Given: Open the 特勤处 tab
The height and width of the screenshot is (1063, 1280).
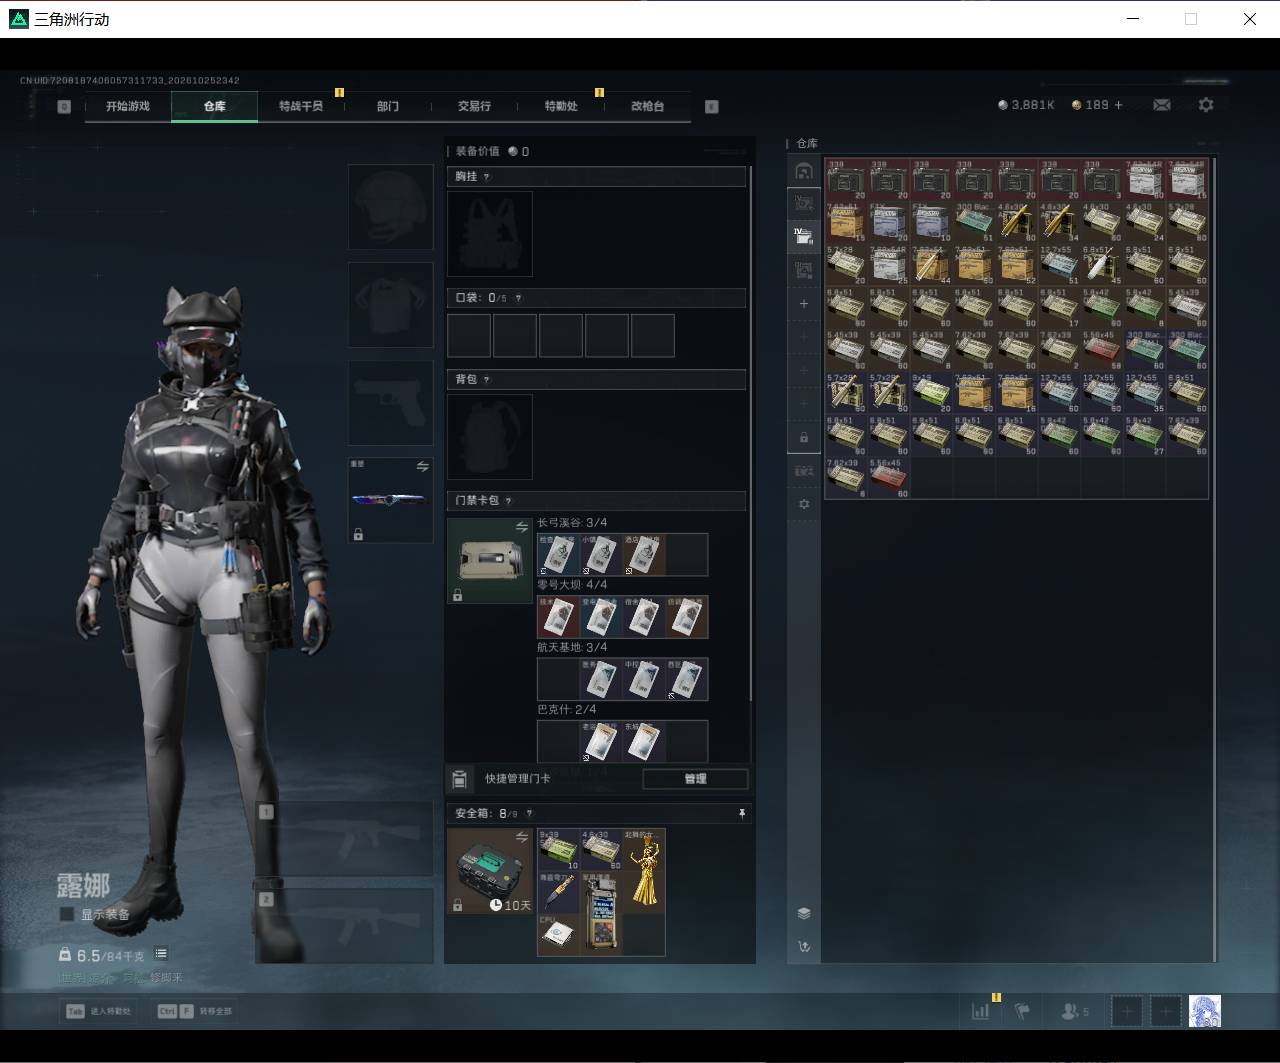Looking at the screenshot, I should pos(561,106).
